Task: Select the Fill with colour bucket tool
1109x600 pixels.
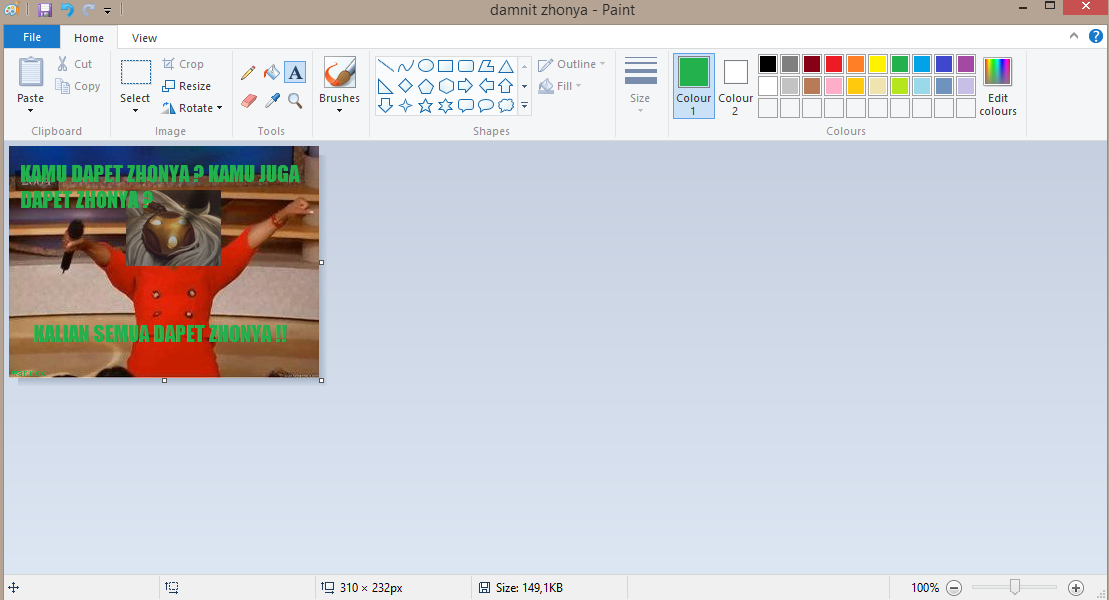Action: [272, 72]
